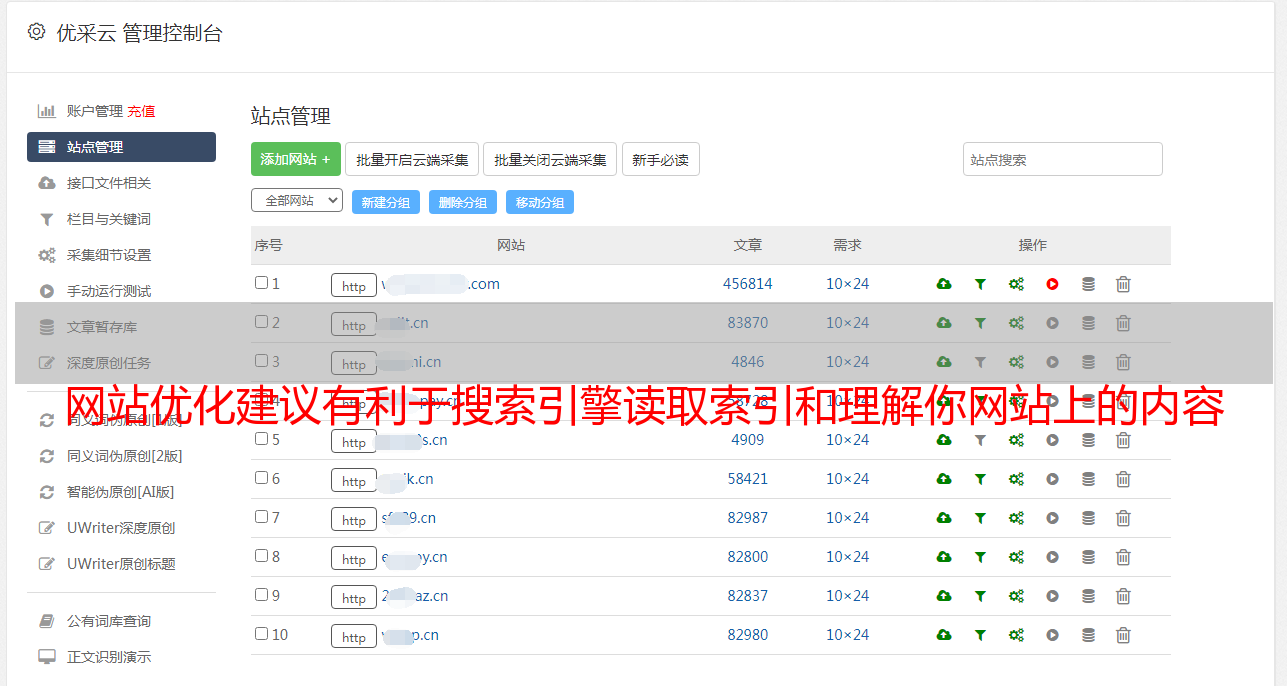Tick the checkbox for row 7

(261, 517)
